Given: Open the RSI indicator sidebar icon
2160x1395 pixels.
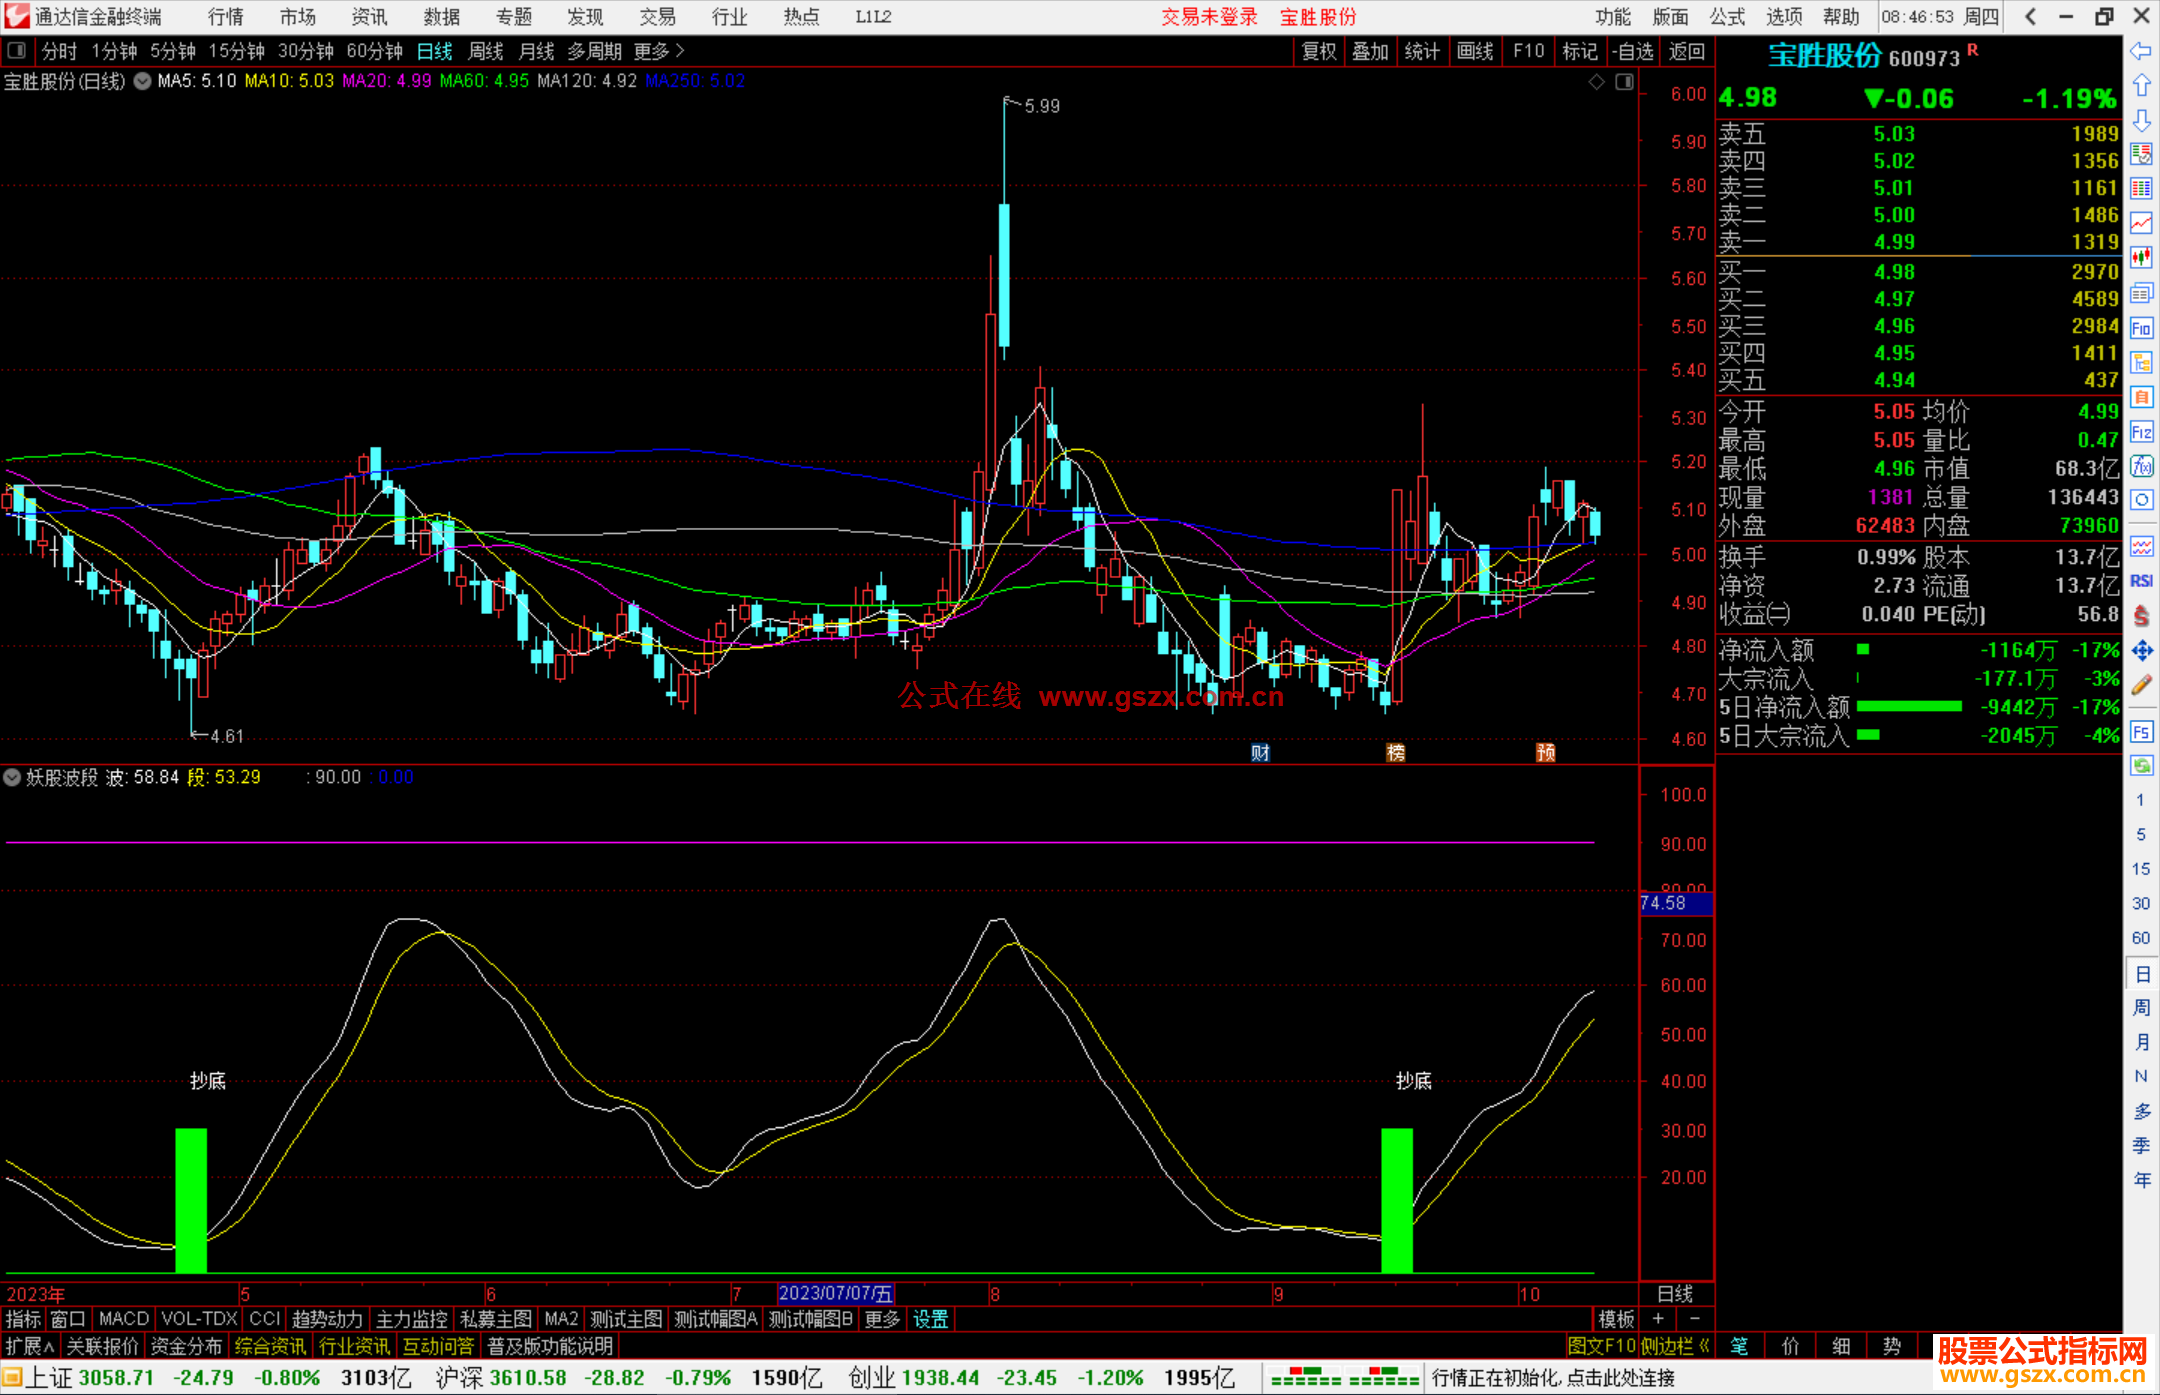Looking at the screenshot, I should click(x=2141, y=581).
